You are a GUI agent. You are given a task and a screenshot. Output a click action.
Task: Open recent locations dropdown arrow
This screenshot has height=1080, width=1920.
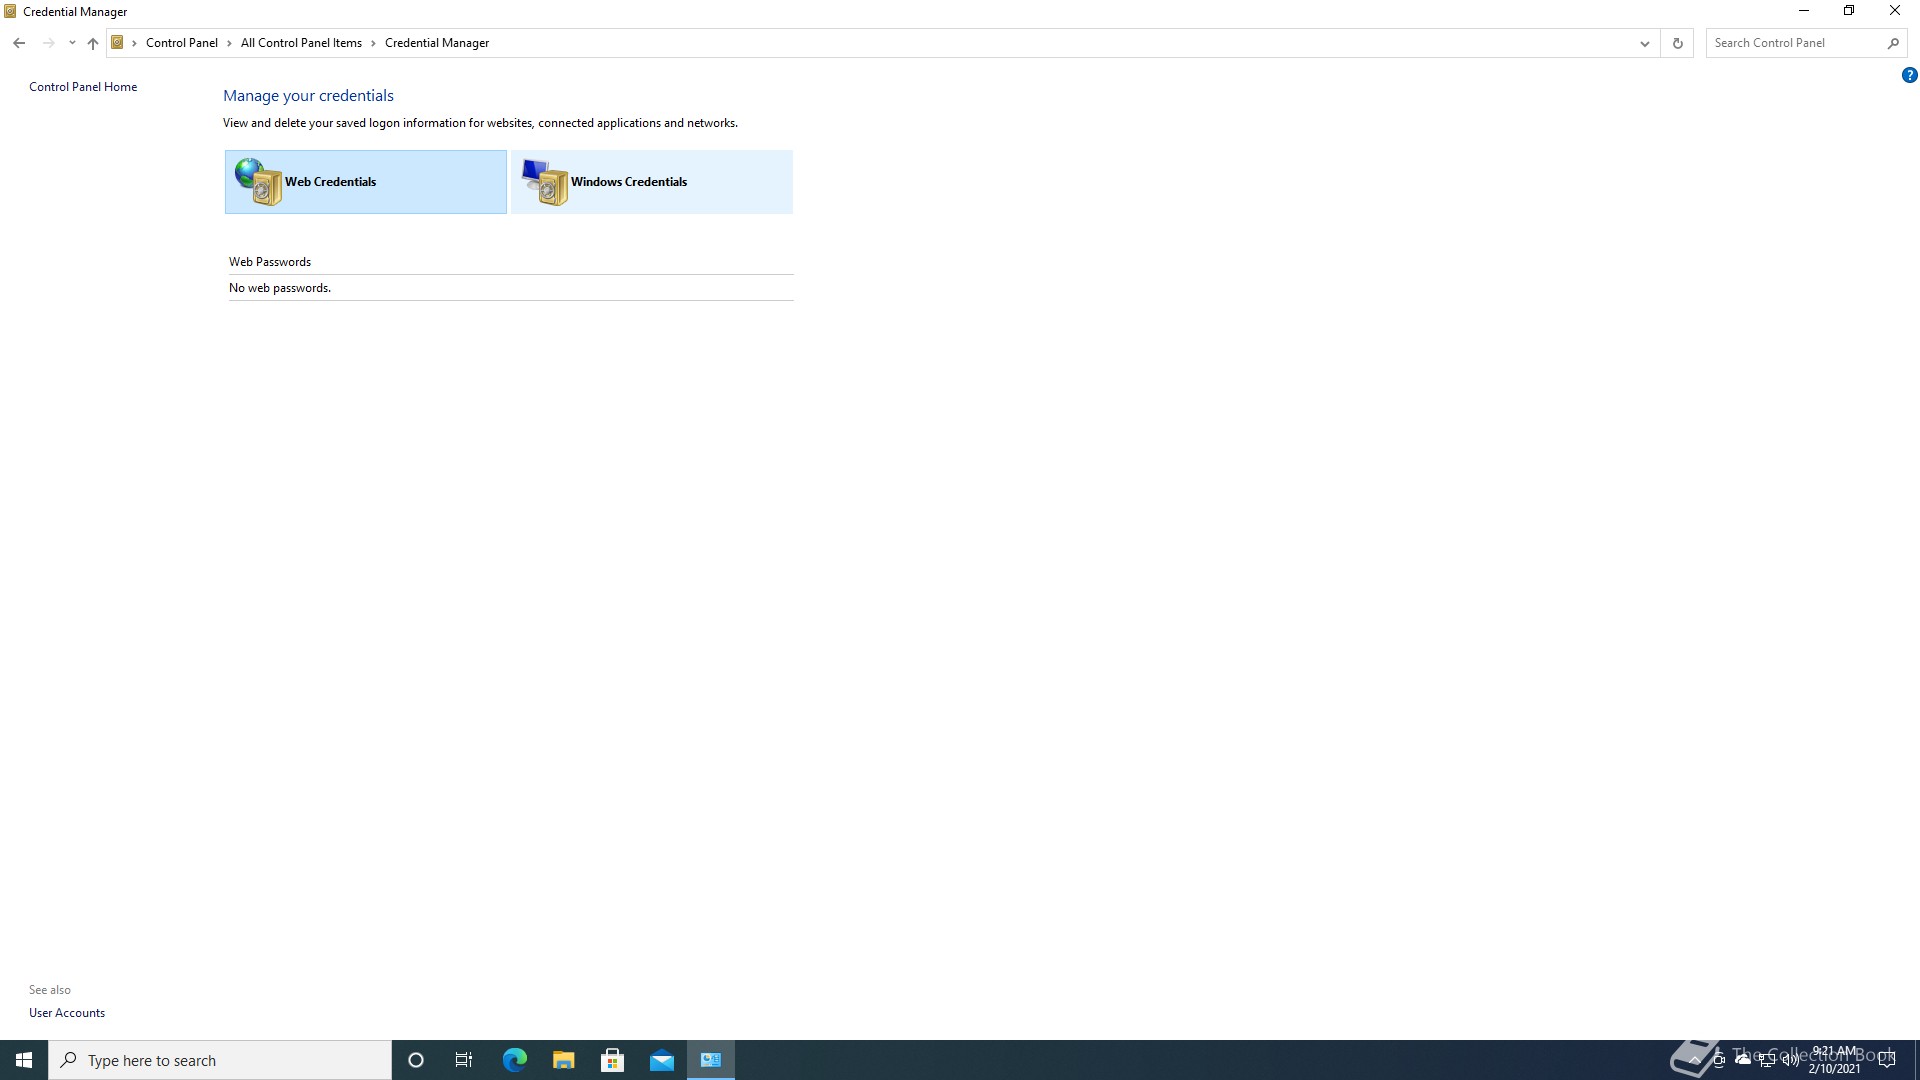[x=72, y=43]
